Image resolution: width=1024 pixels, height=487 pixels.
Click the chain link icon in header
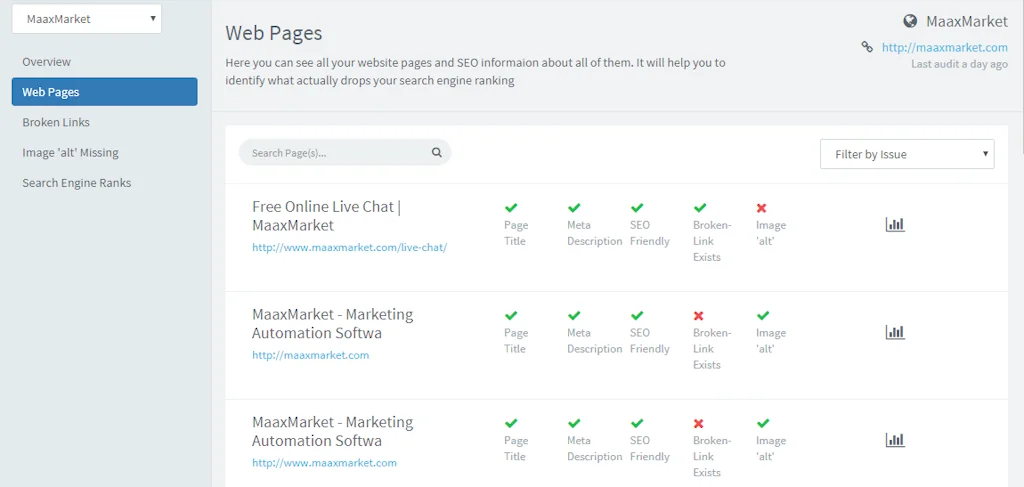(x=867, y=47)
